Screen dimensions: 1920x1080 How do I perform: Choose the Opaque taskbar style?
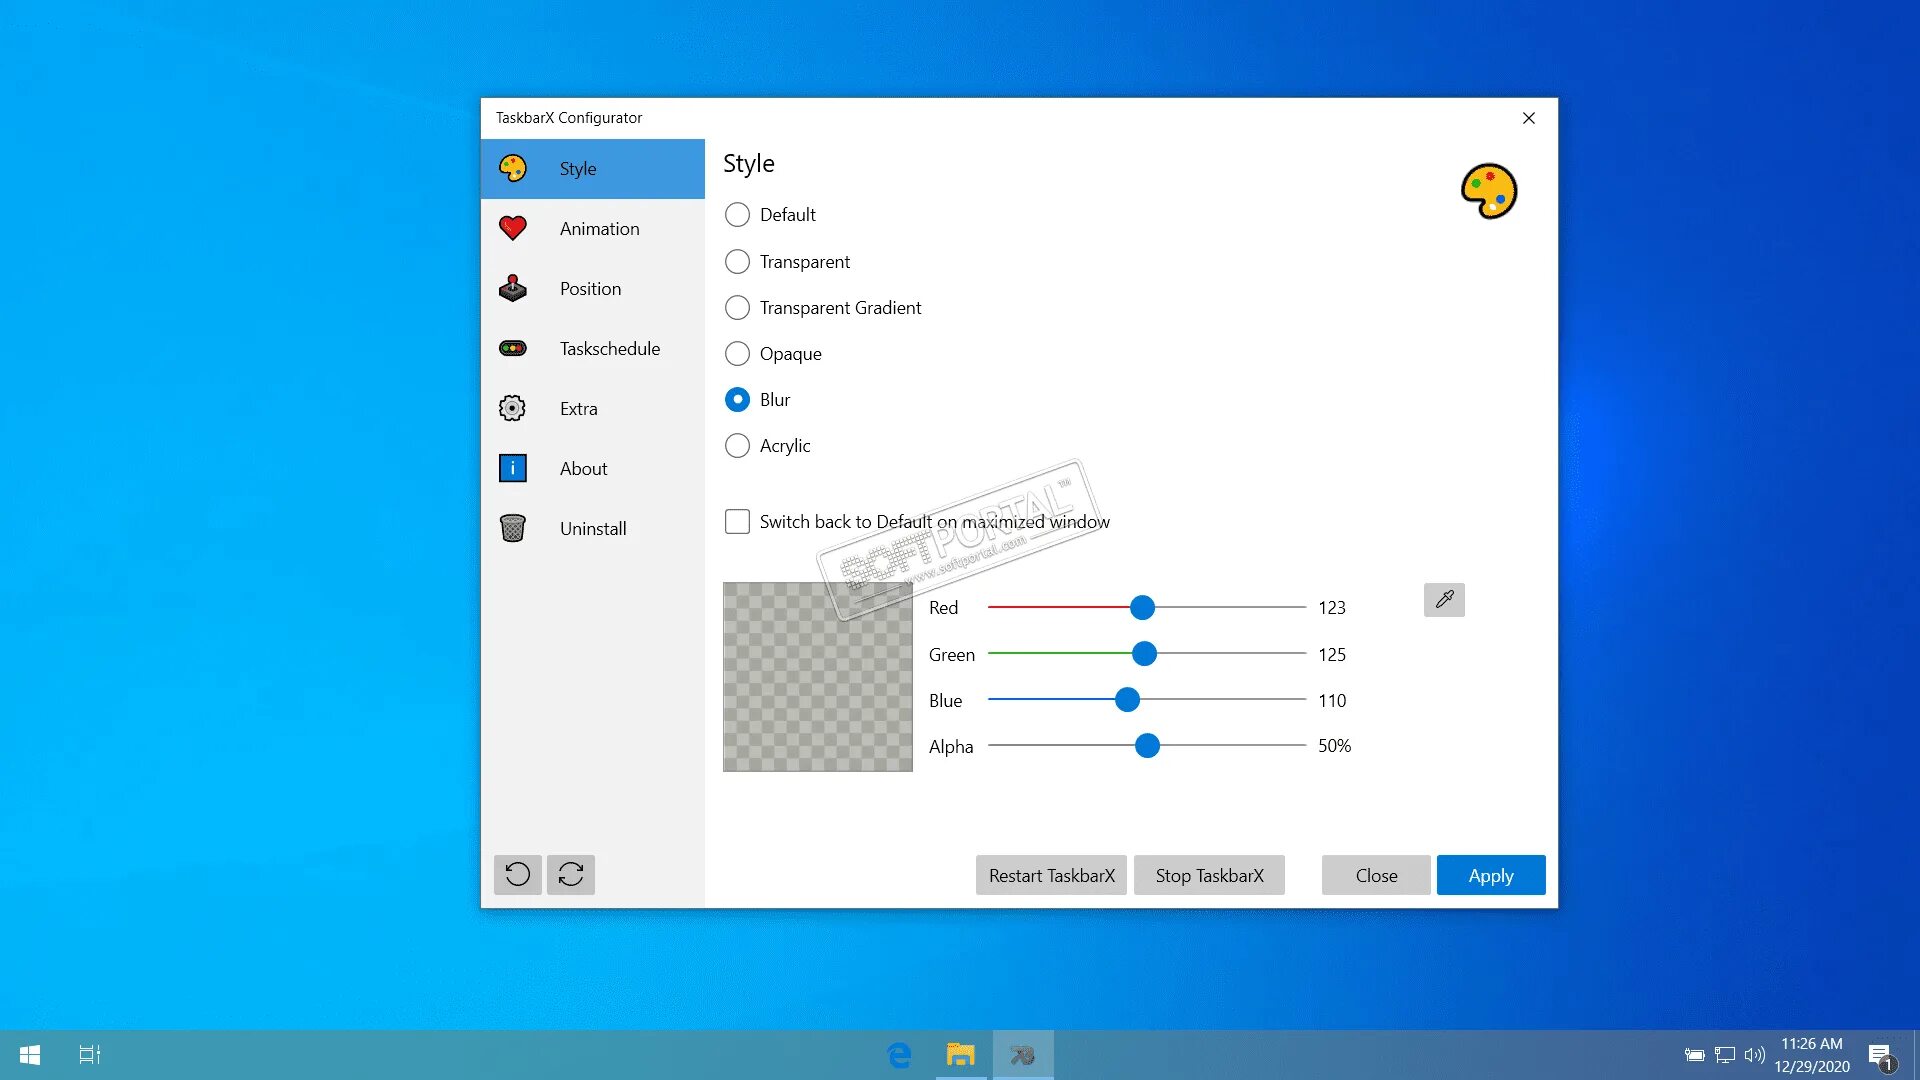[x=737, y=354]
